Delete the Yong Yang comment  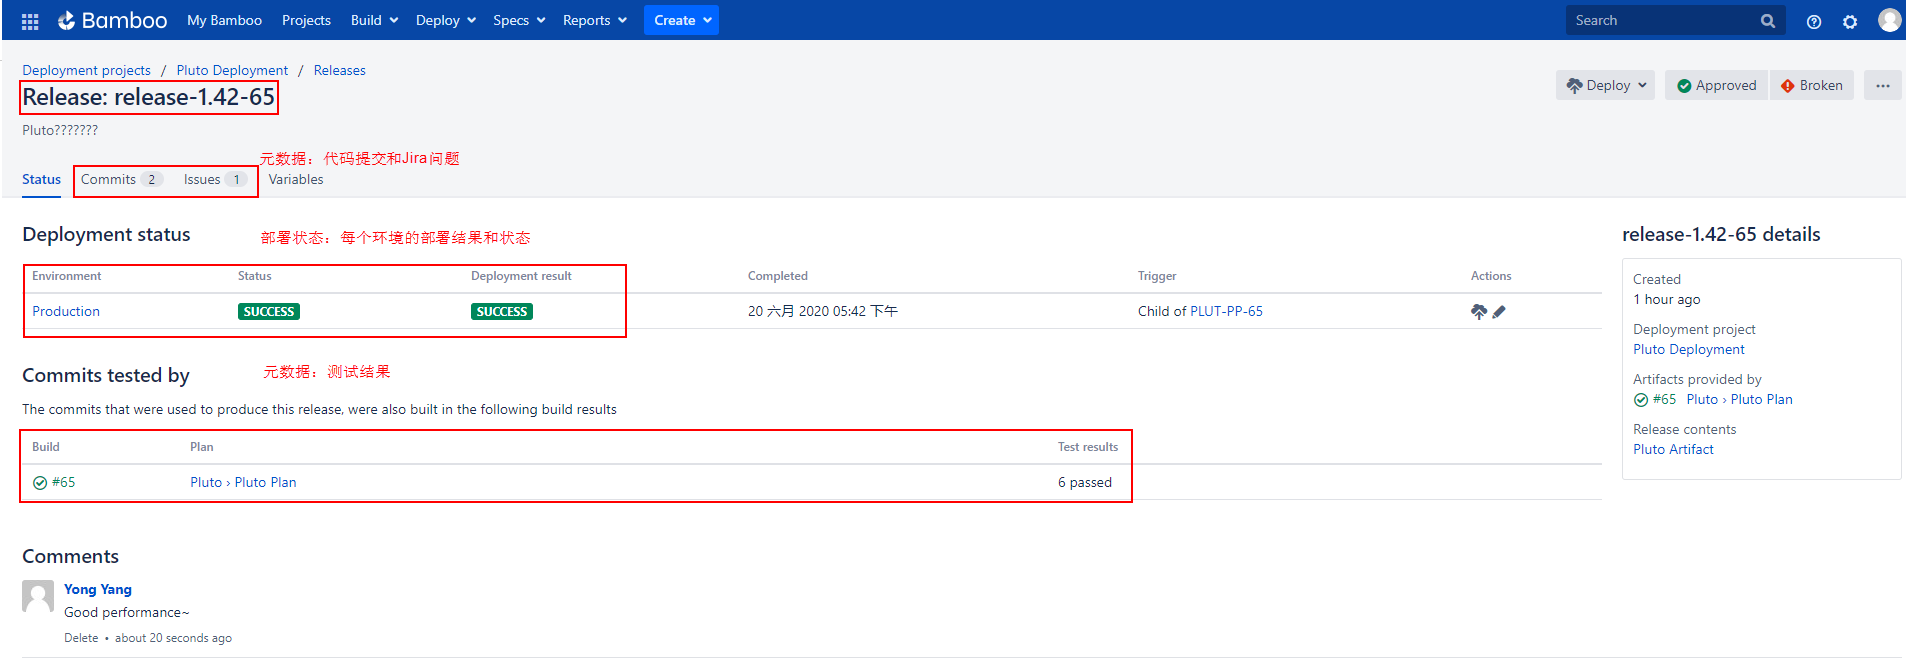tap(81, 638)
